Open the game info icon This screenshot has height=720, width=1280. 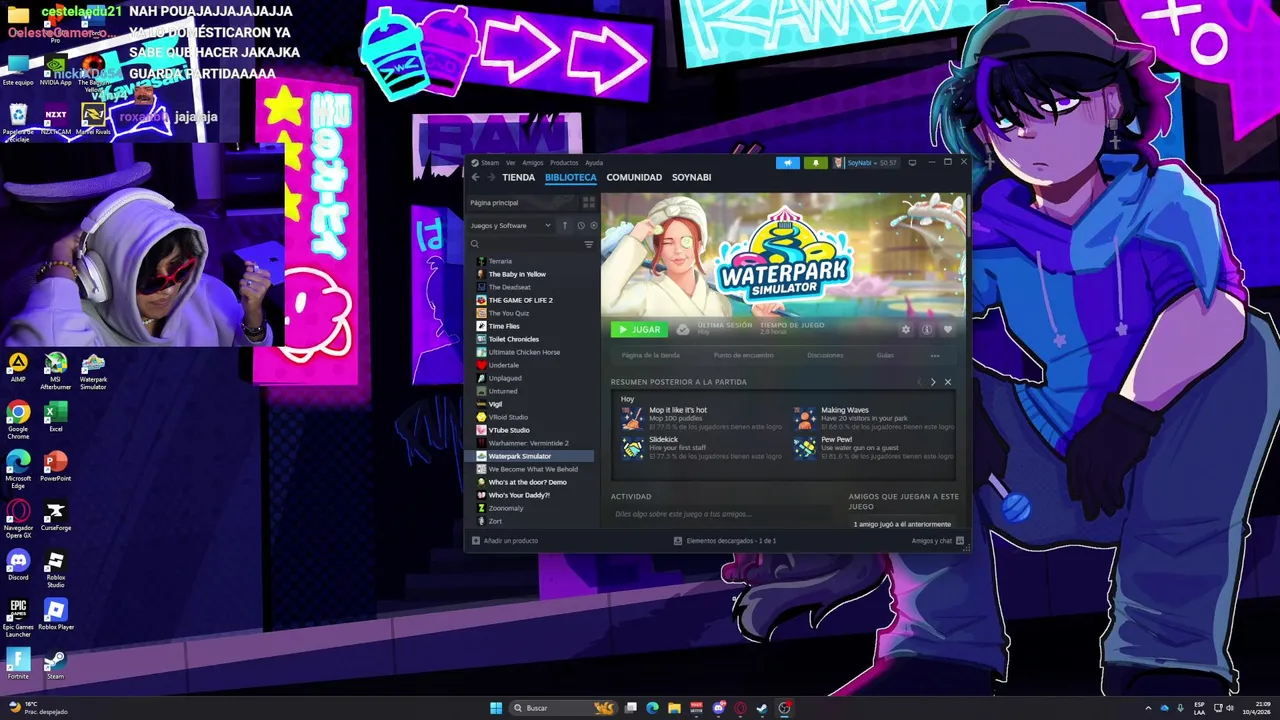coord(927,329)
